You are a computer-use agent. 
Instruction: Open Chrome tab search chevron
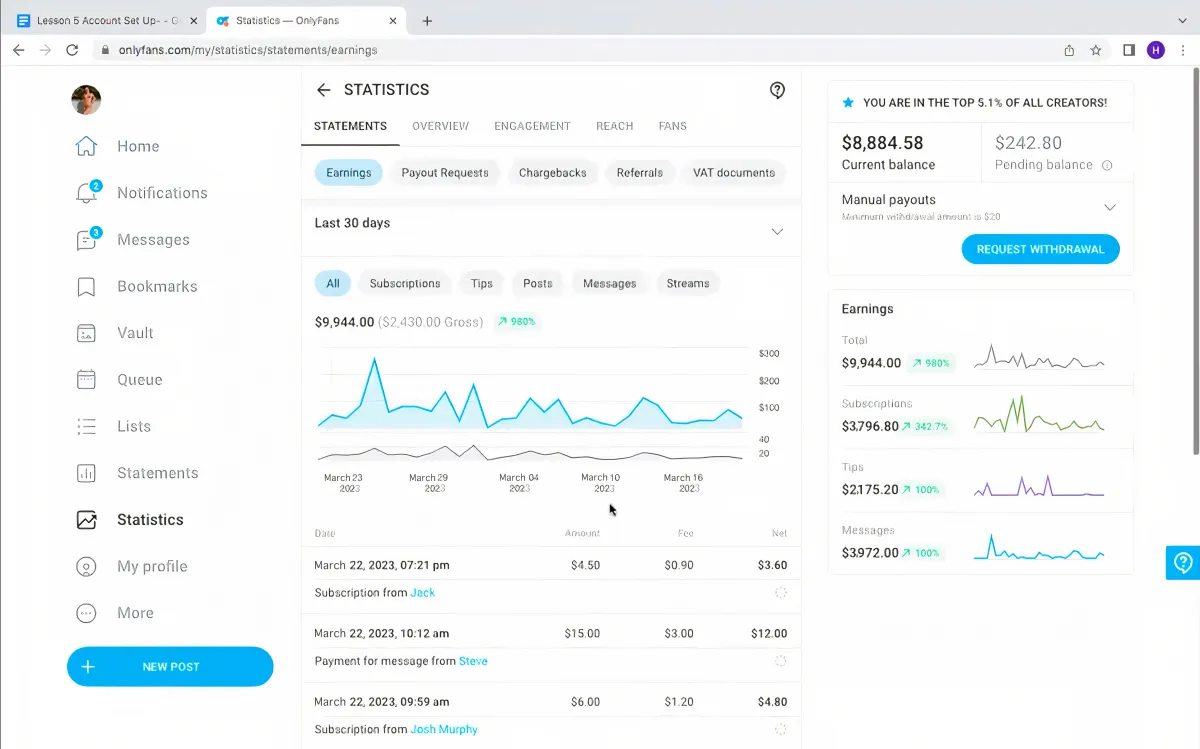[1183, 20]
